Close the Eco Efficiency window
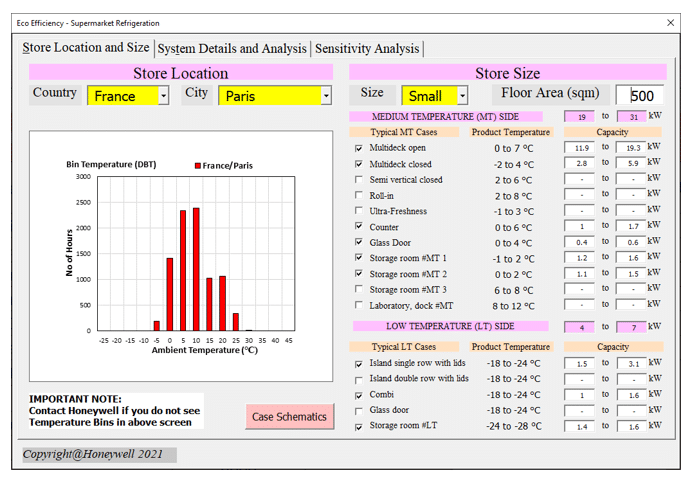The width and height of the screenshot is (698, 482). click(670, 22)
